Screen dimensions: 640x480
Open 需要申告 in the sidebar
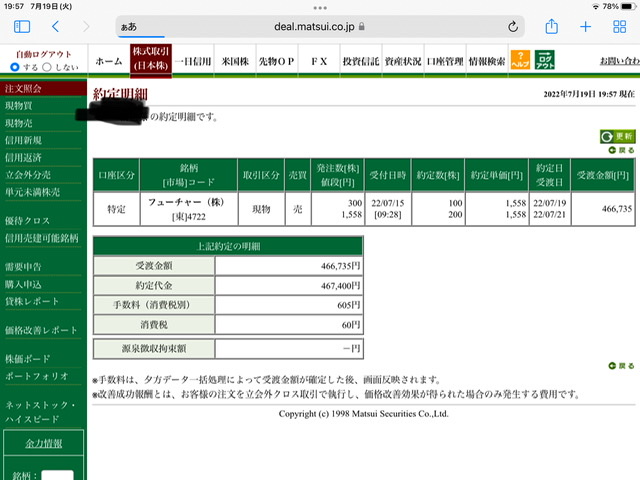[x=23, y=267]
